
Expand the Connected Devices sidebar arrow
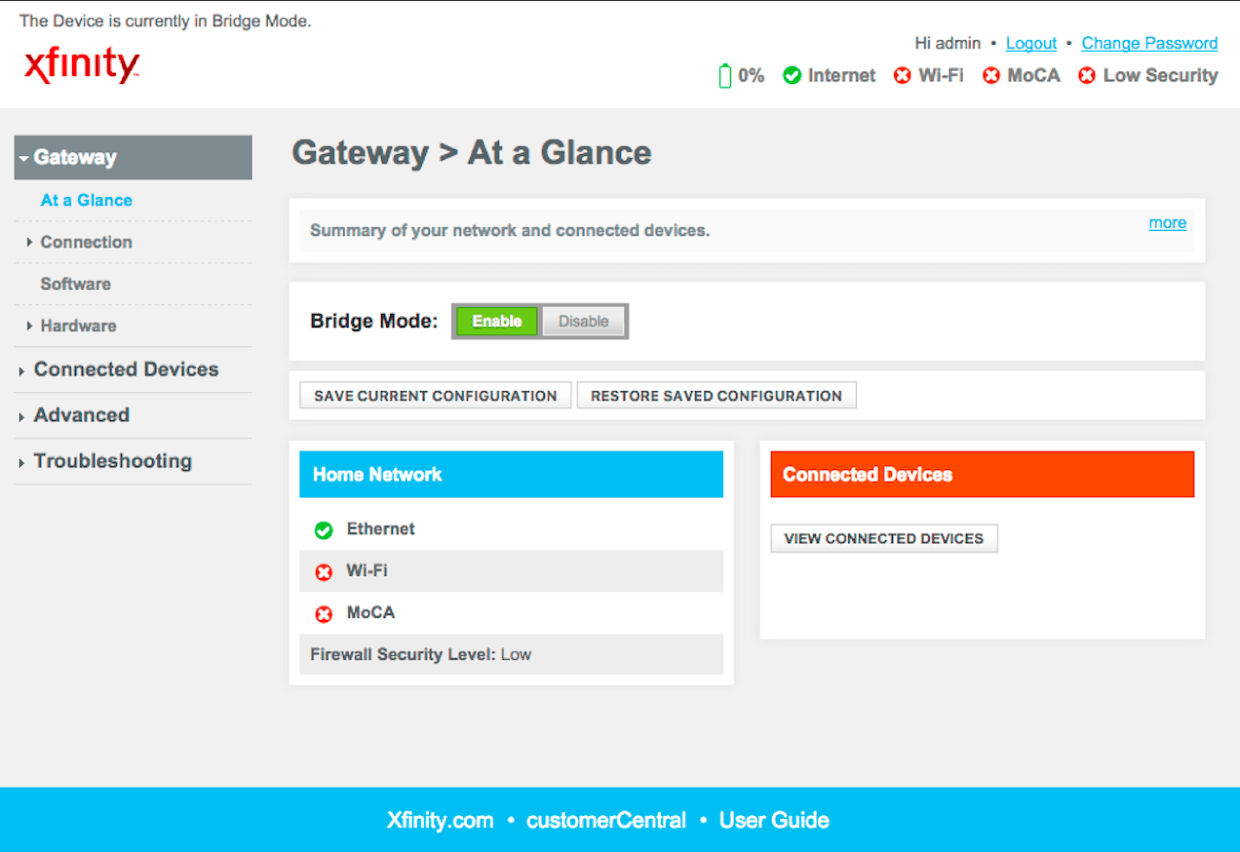22,371
